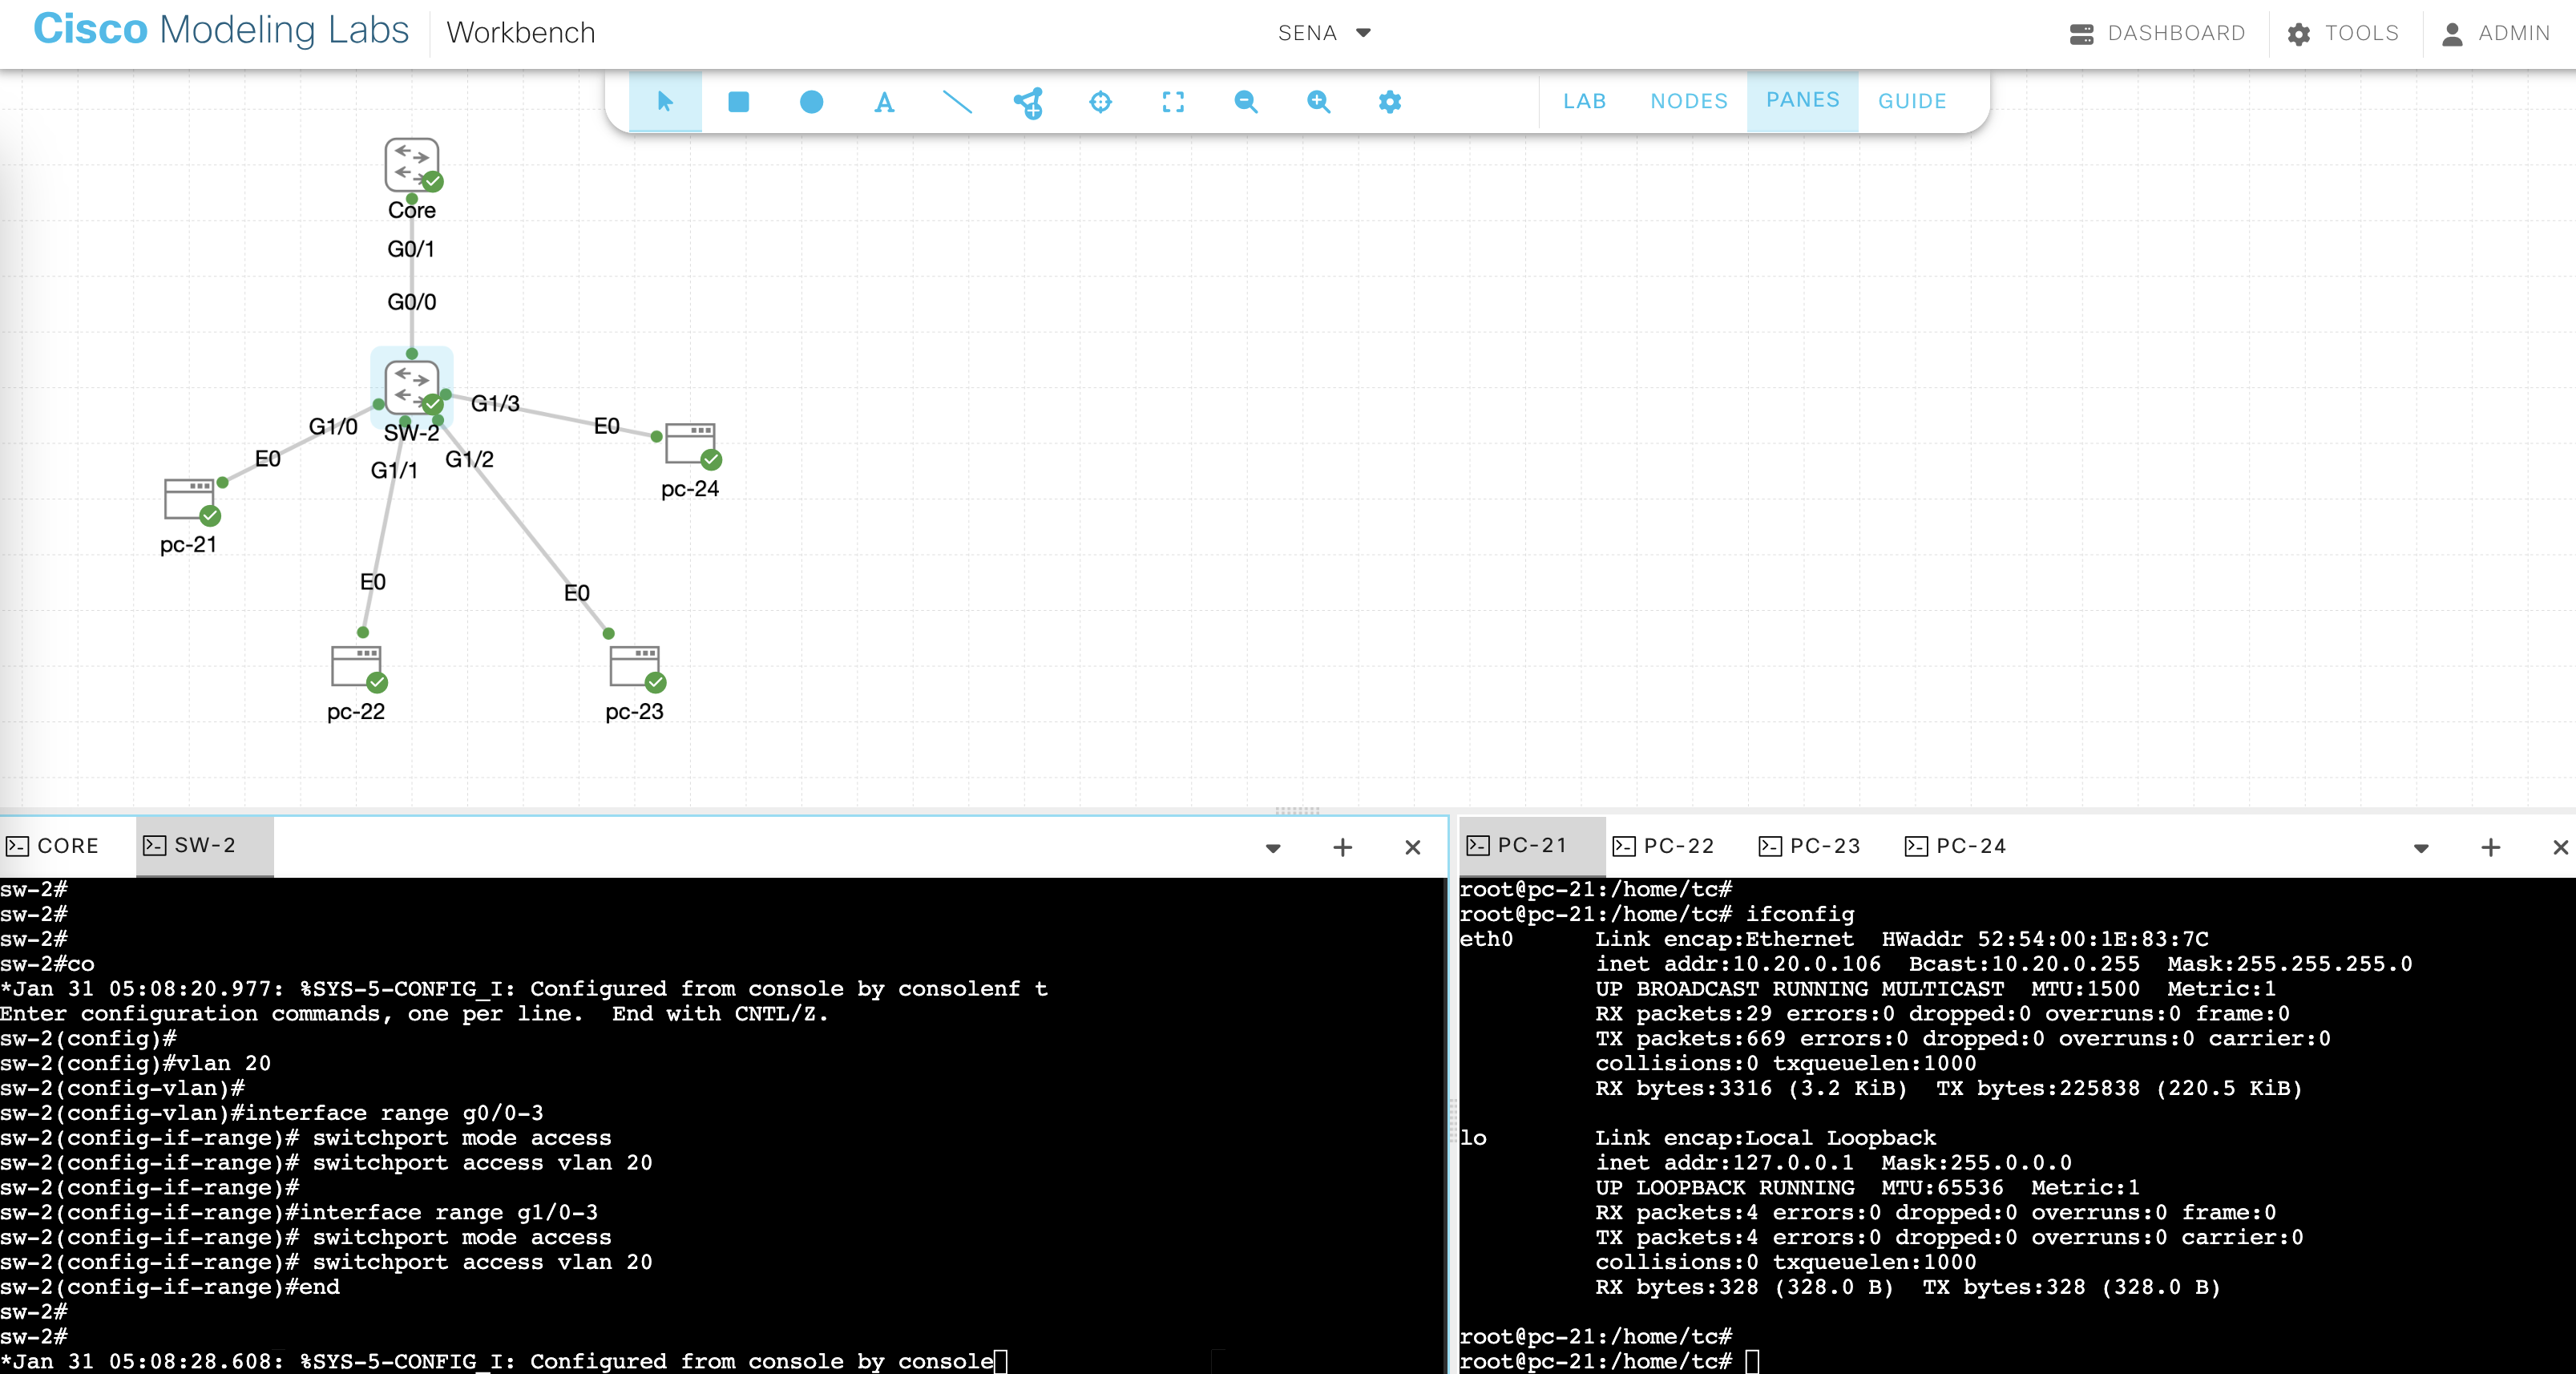Center the topology with crosshair icon
Viewport: 2576px width, 1374px height.
point(1100,101)
